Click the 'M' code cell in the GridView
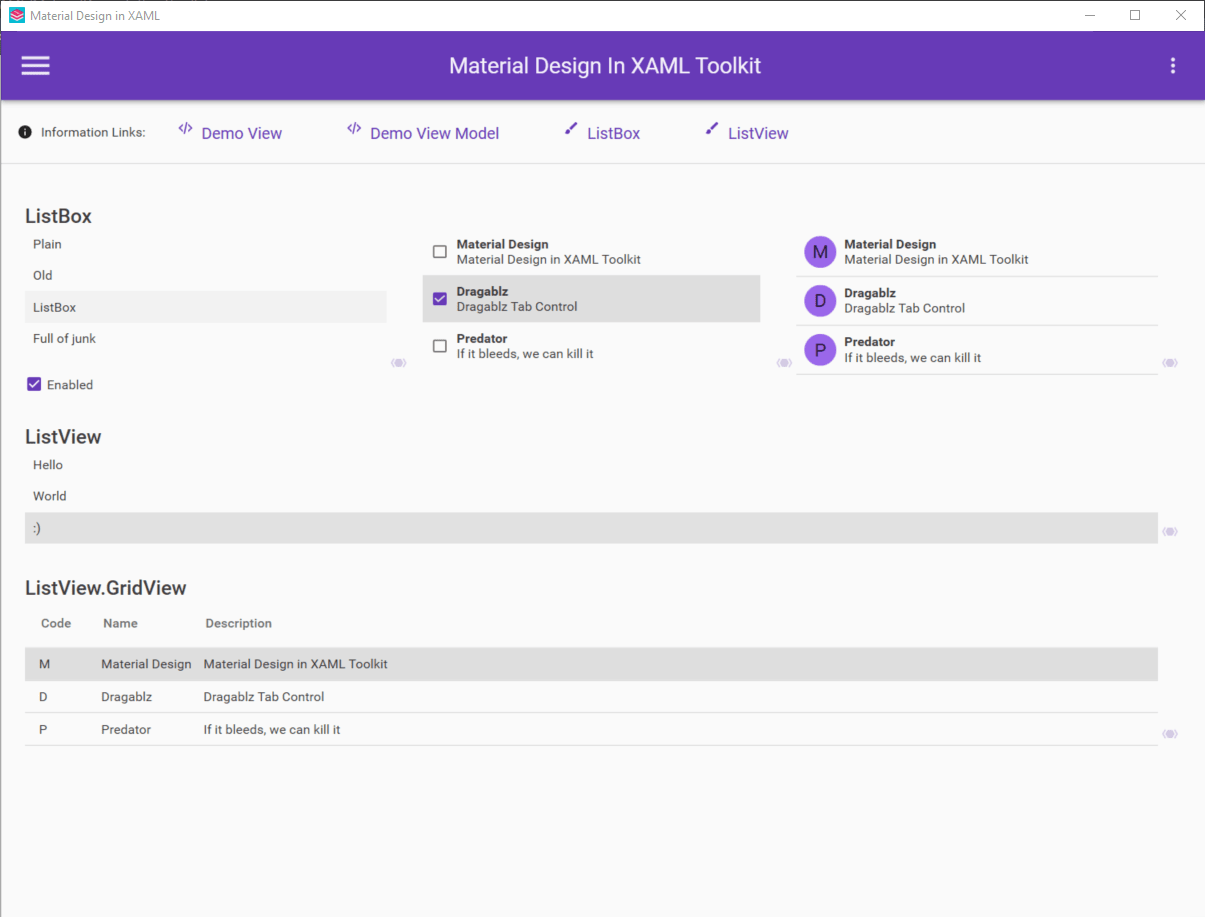The image size is (1205, 917). 44,664
